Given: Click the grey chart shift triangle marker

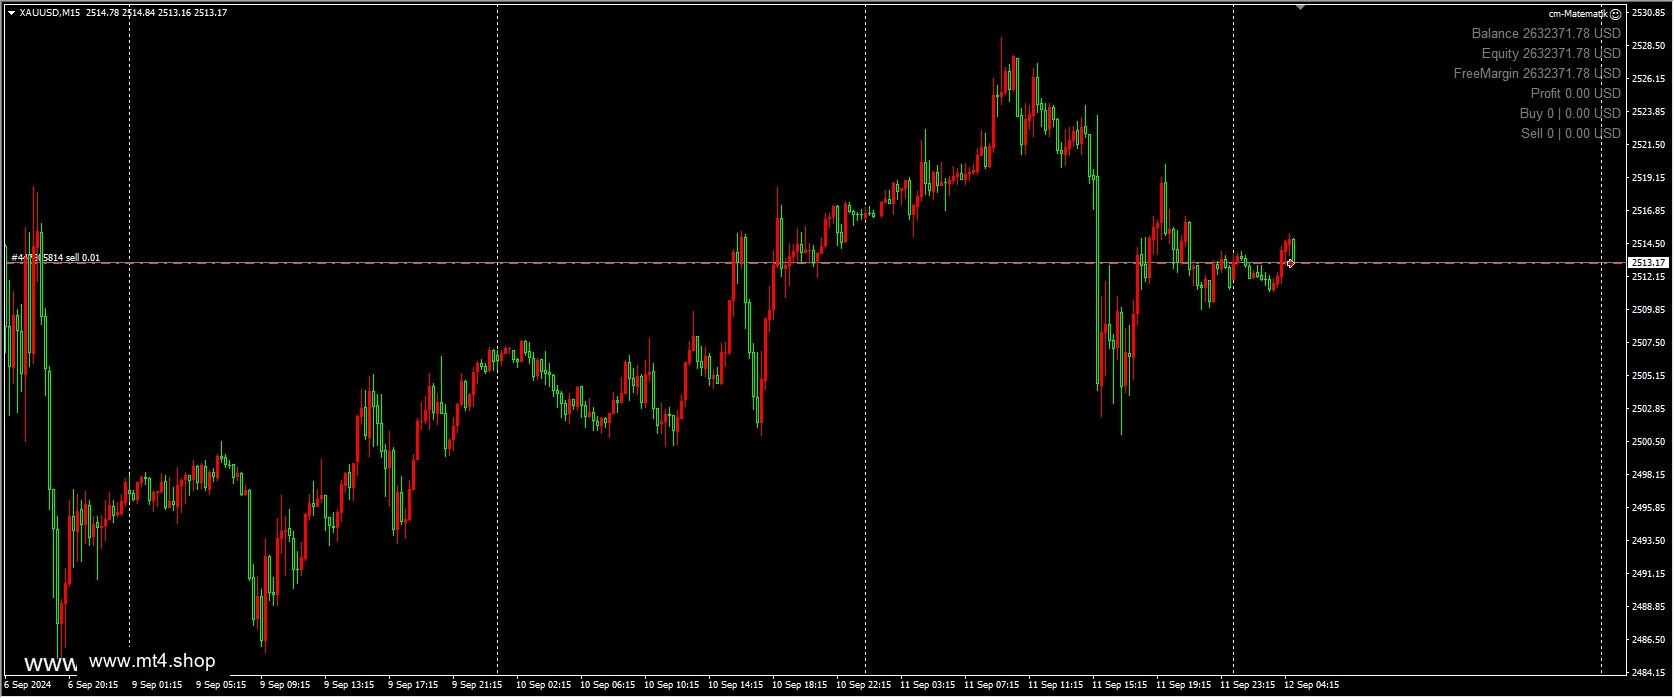Looking at the screenshot, I should pyautogui.click(x=1300, y=8).
